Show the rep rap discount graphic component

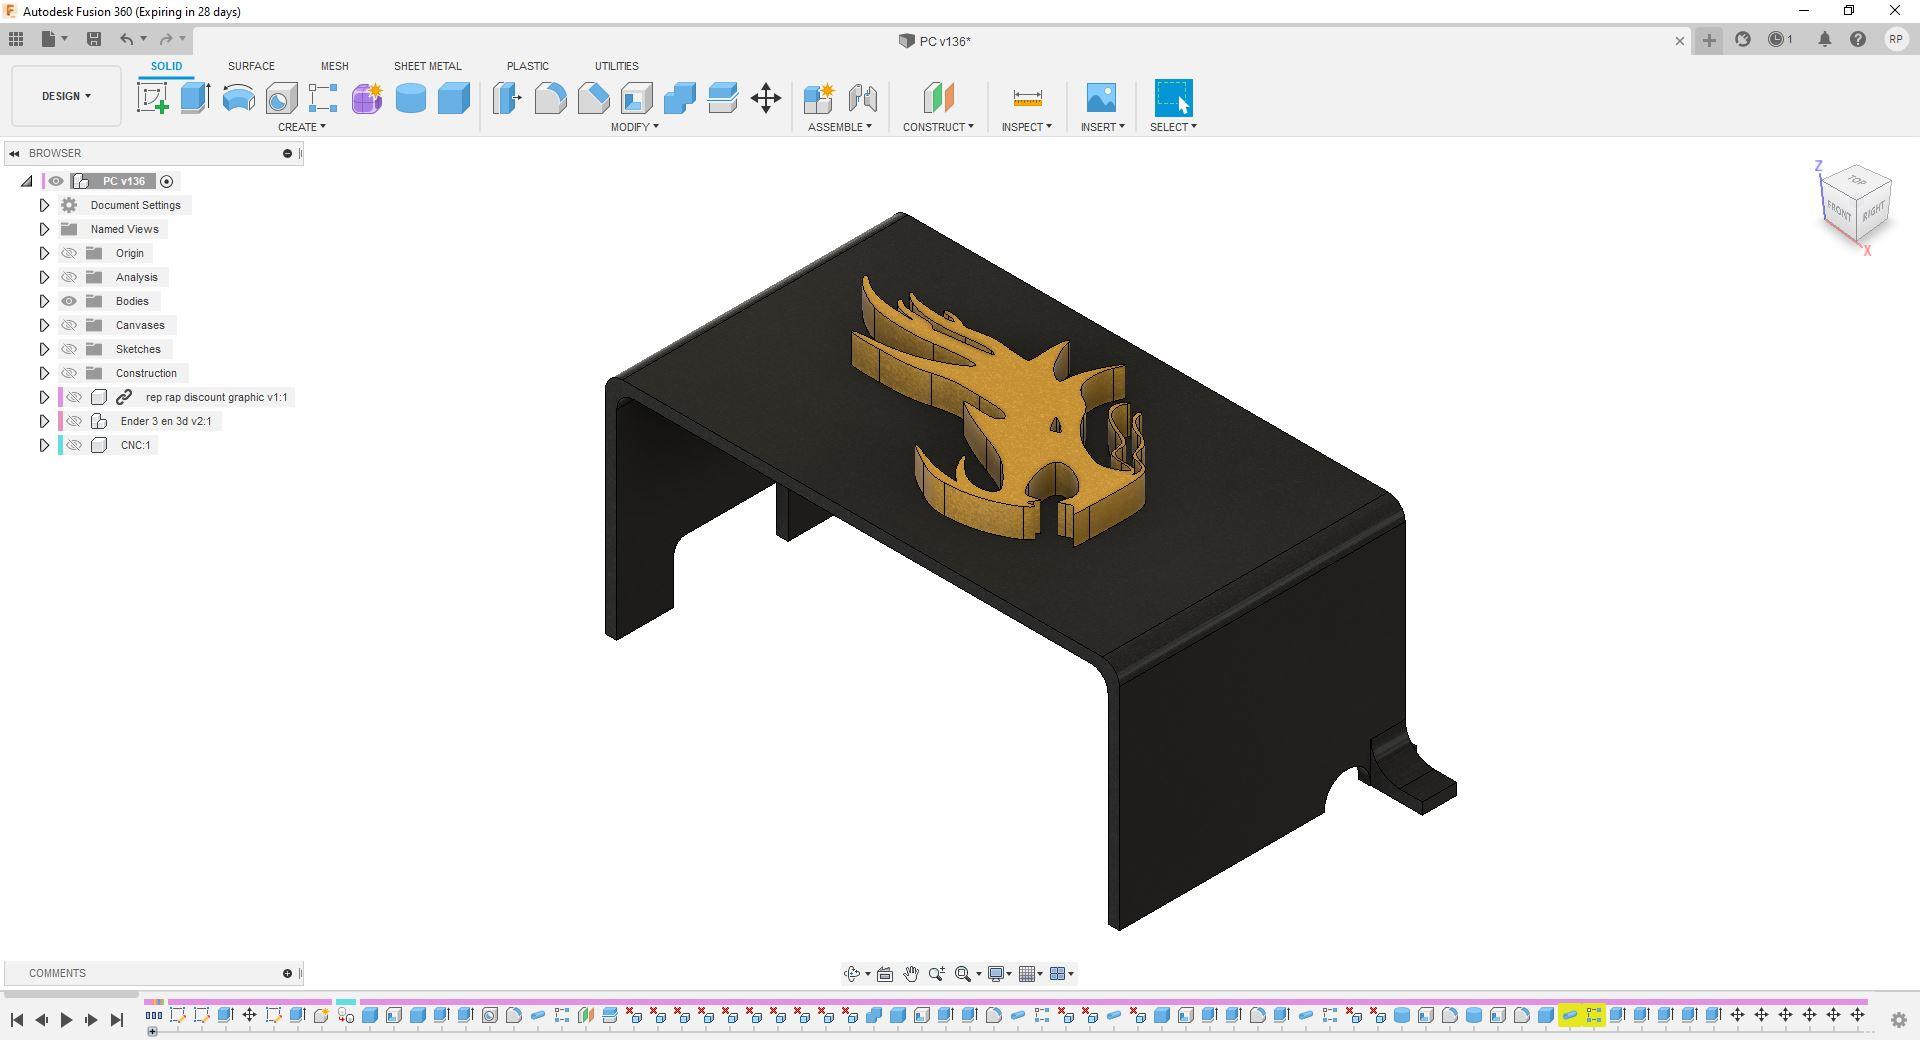point(74,397)
